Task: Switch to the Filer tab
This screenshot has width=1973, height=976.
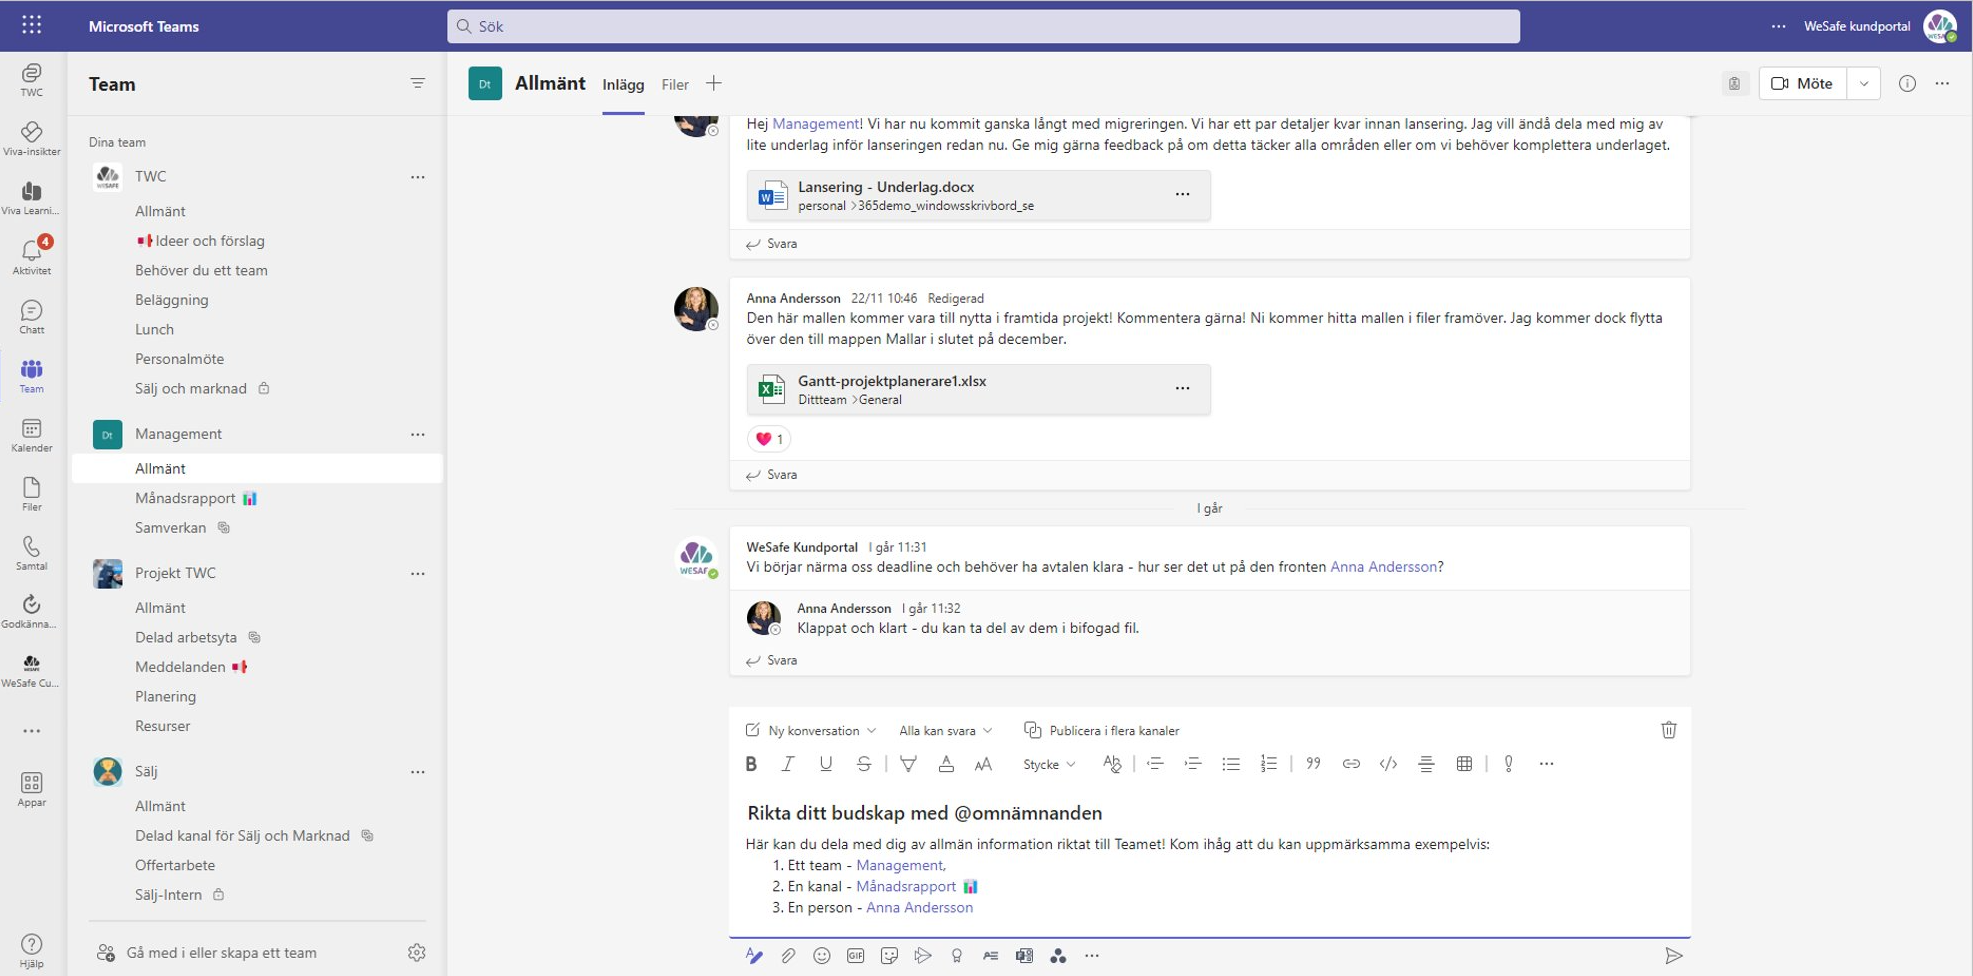Action: (675, 85)
